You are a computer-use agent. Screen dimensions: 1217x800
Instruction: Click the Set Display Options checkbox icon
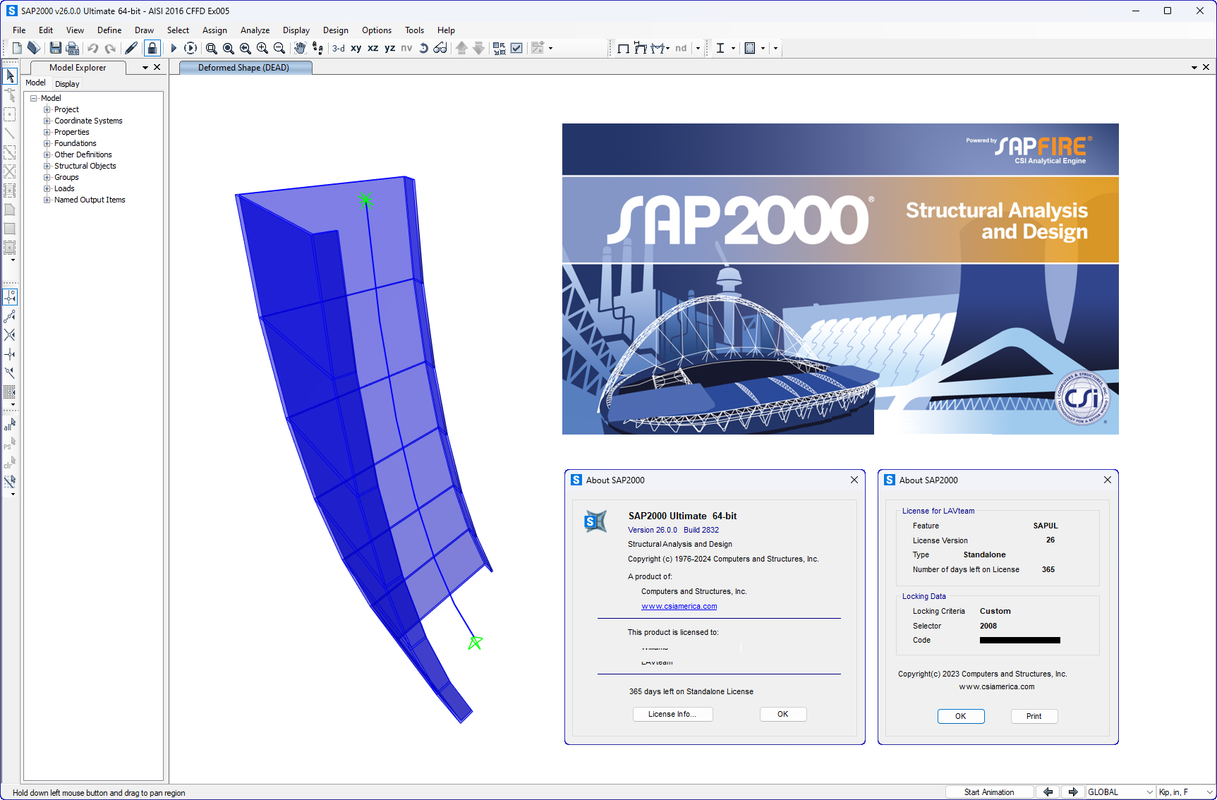point(516,48)
